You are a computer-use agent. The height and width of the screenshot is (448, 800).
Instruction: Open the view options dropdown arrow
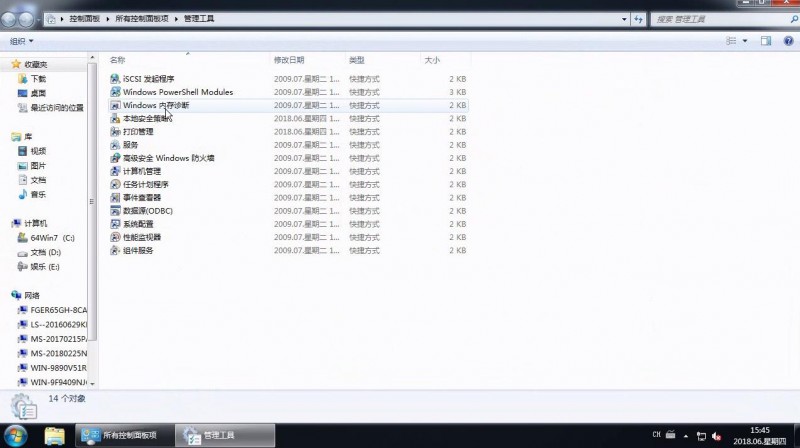pyautogui.click(x=745, y=41)
